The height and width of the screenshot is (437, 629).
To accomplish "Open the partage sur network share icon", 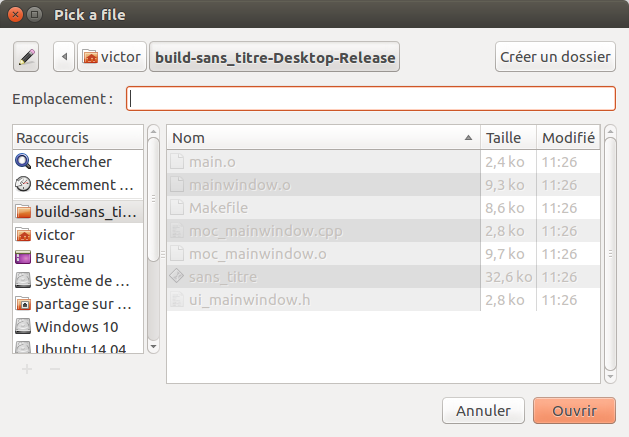I will point(24,304).
